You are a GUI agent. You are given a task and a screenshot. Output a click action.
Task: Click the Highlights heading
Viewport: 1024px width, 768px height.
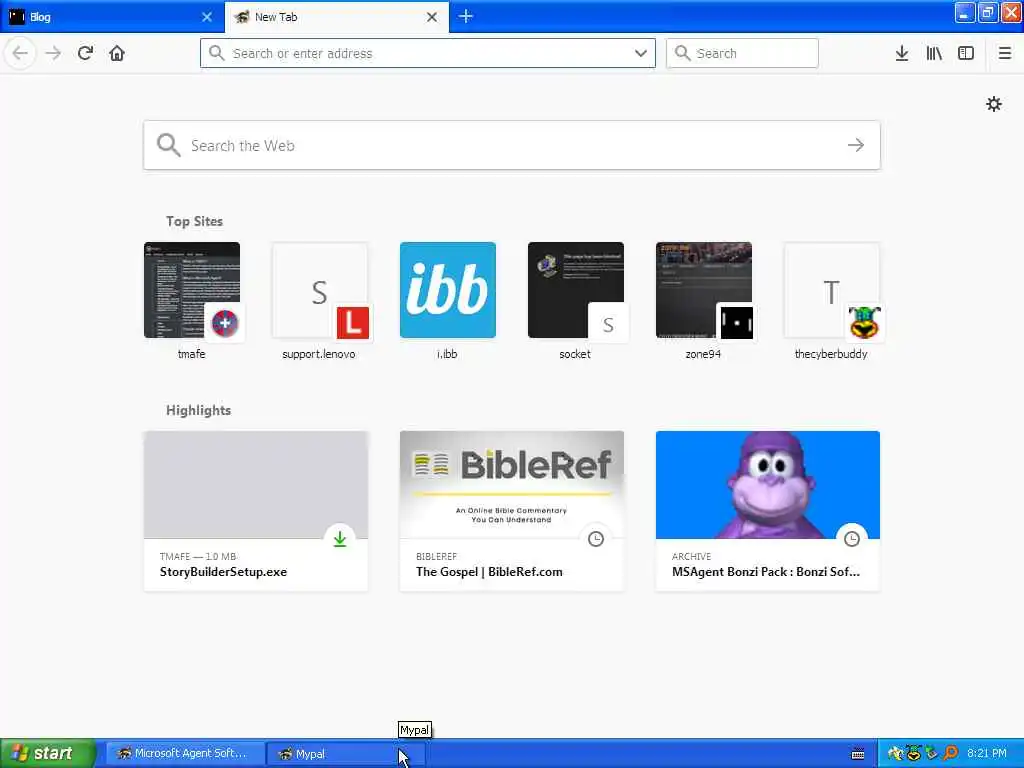(199, 410)
